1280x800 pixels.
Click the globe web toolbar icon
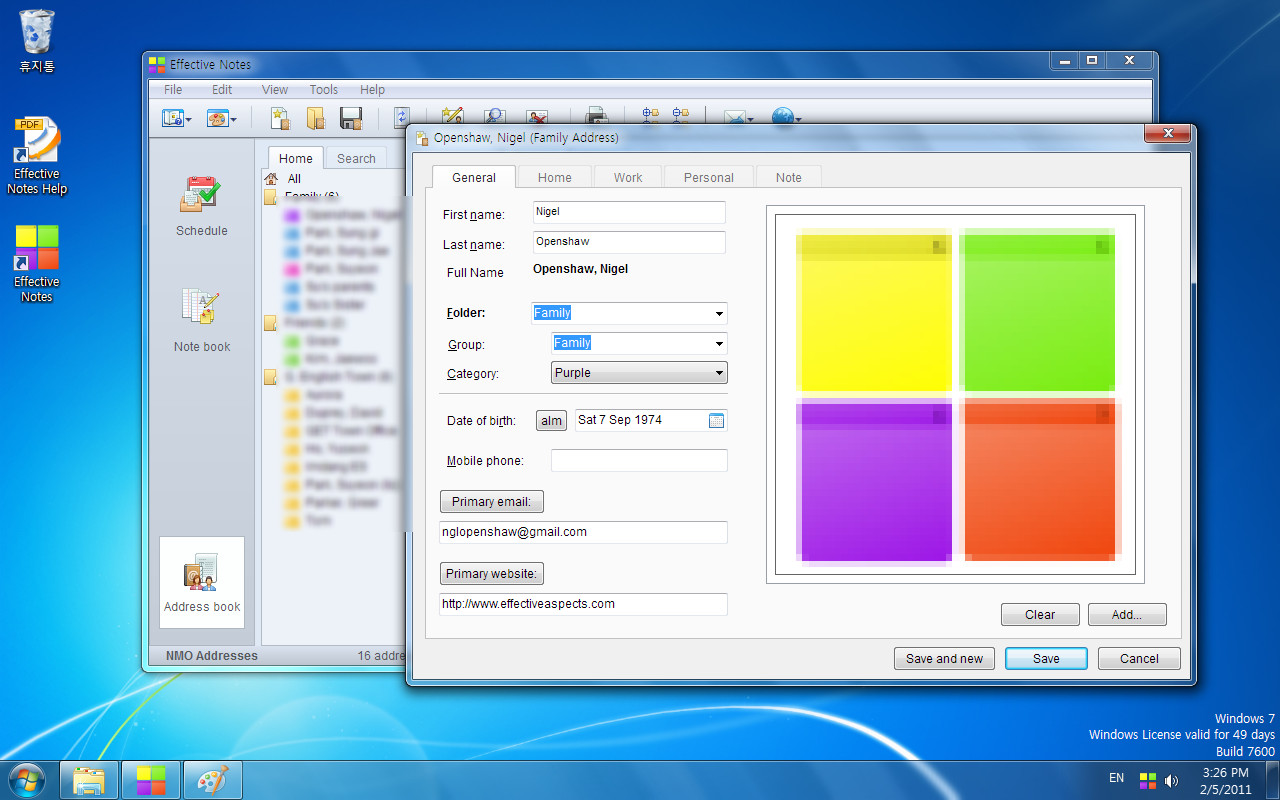783,116
